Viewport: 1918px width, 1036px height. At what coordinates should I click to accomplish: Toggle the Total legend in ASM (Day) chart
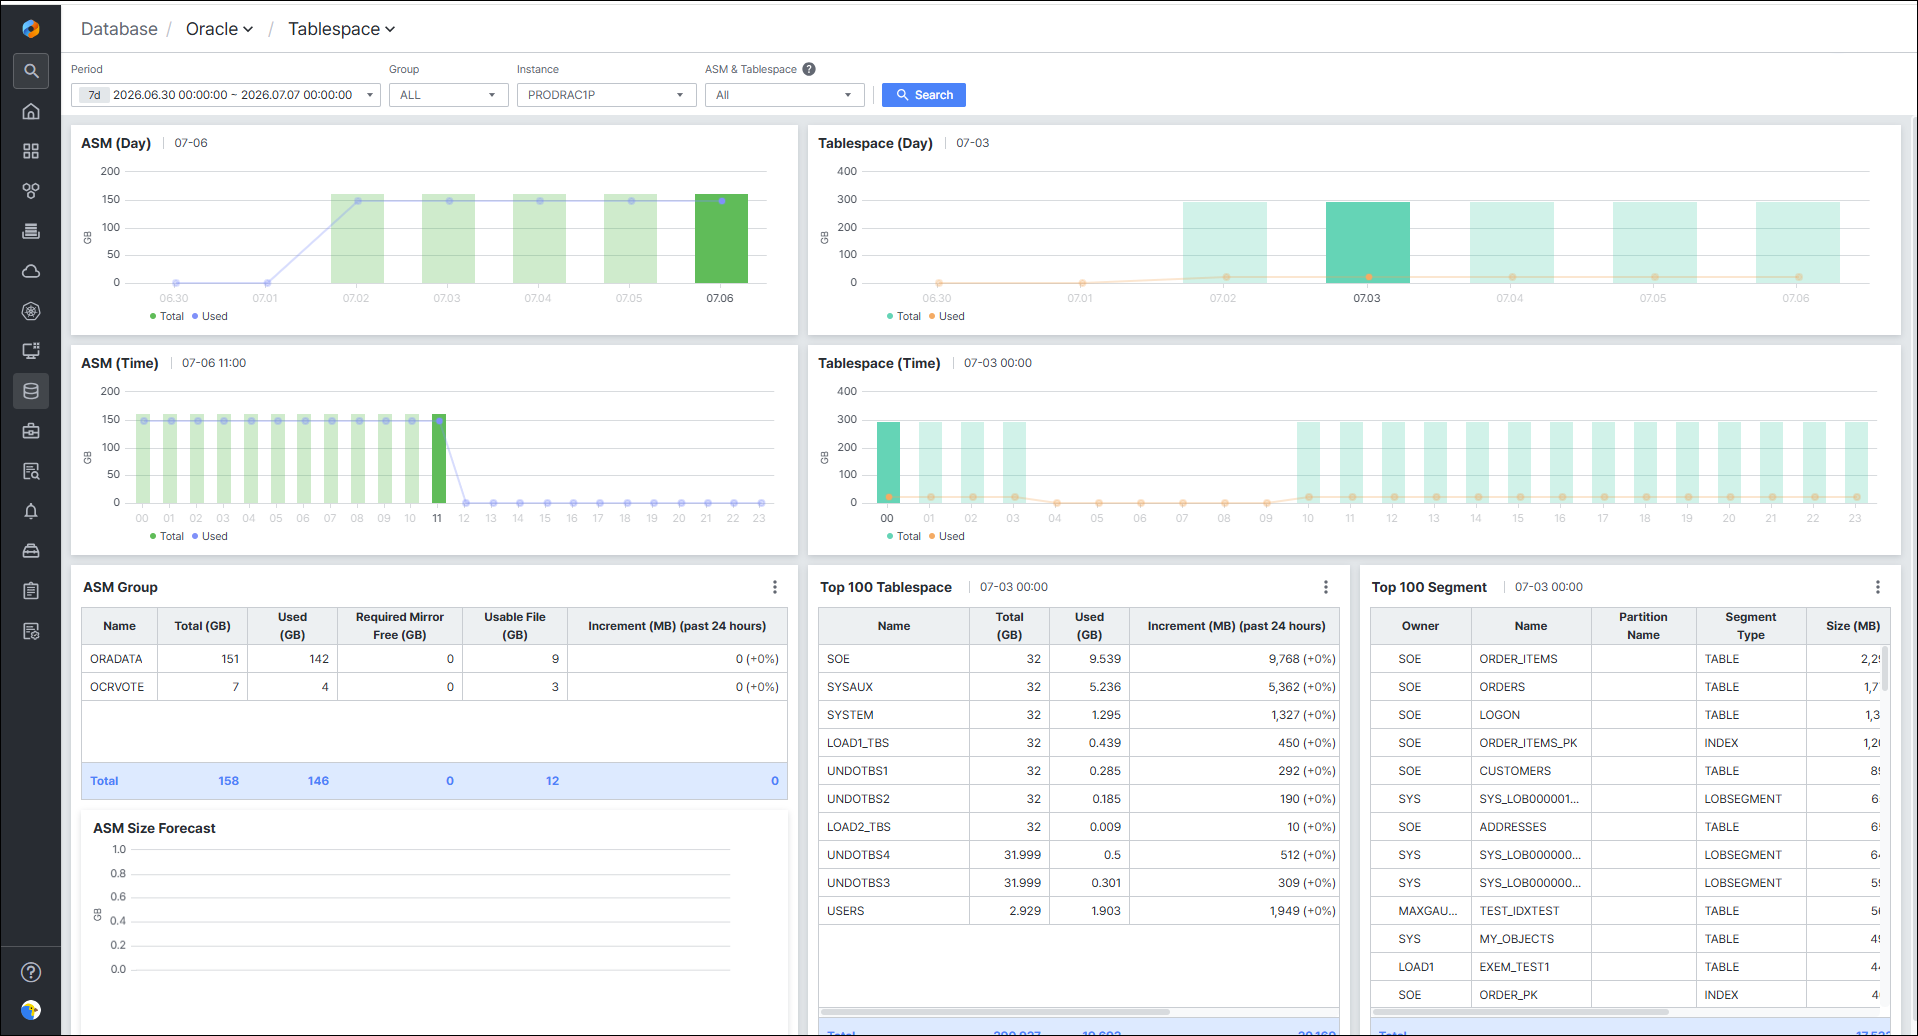(167, 316)
